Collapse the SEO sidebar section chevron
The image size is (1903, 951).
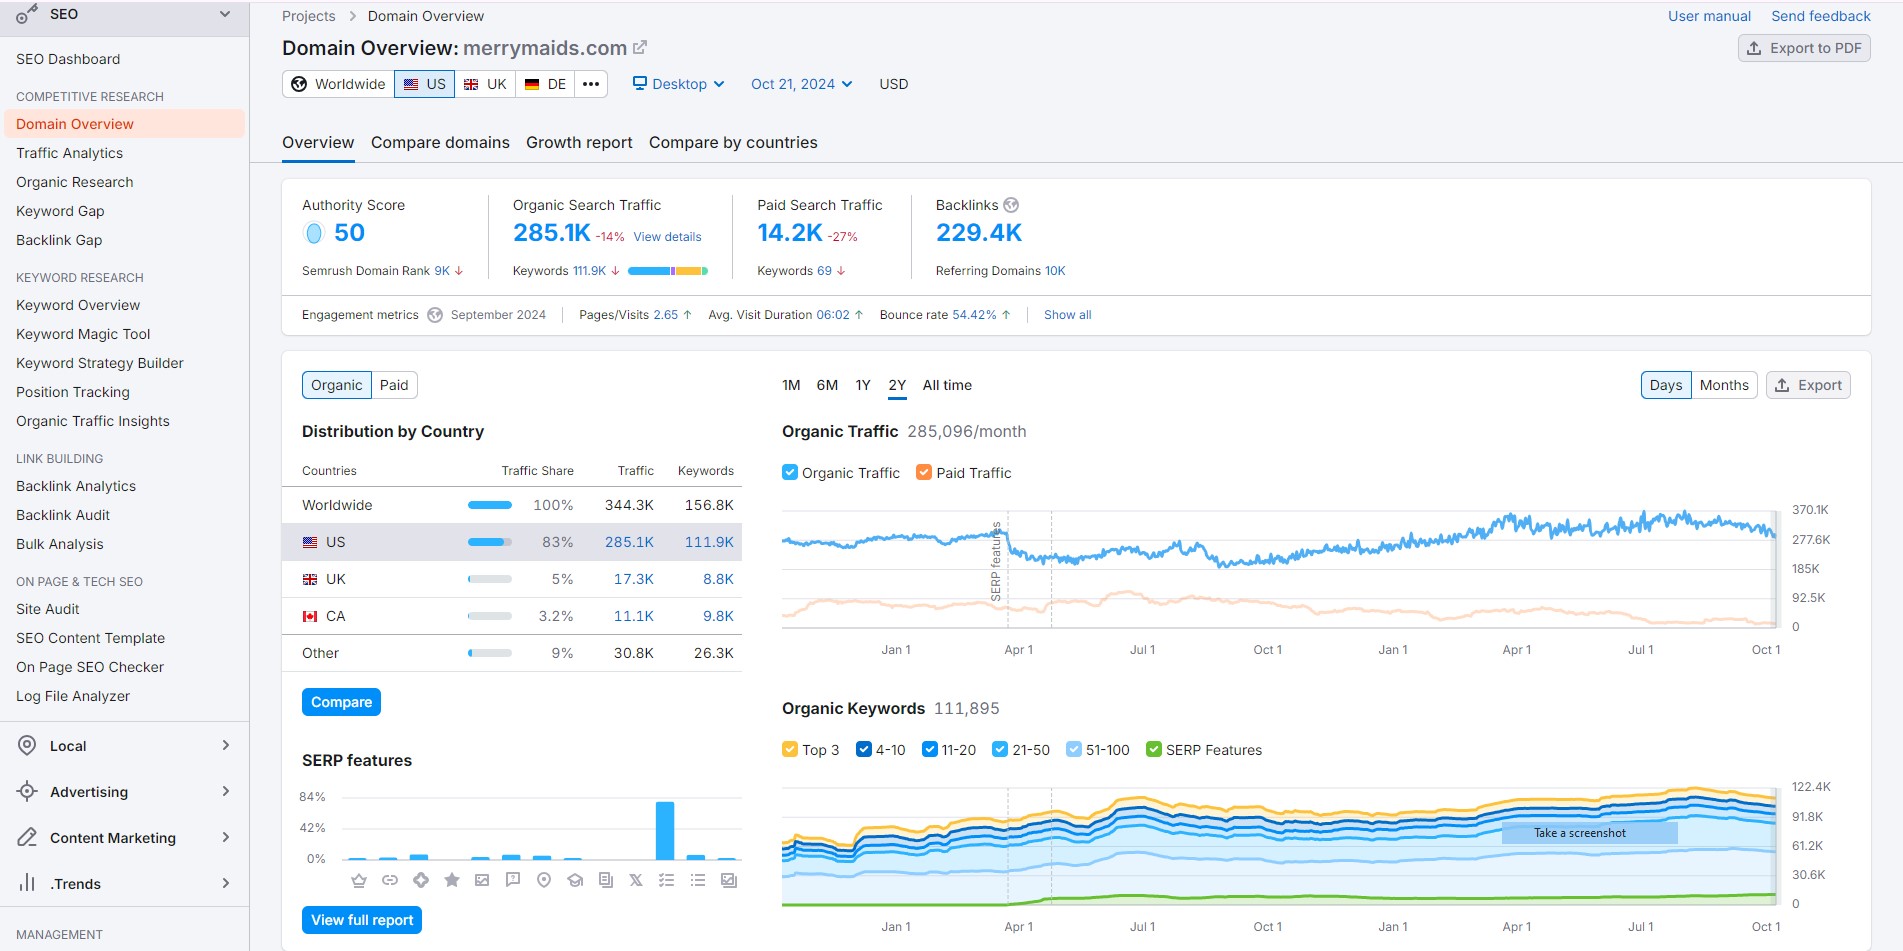pyautogui.click(x=225, y=14)
